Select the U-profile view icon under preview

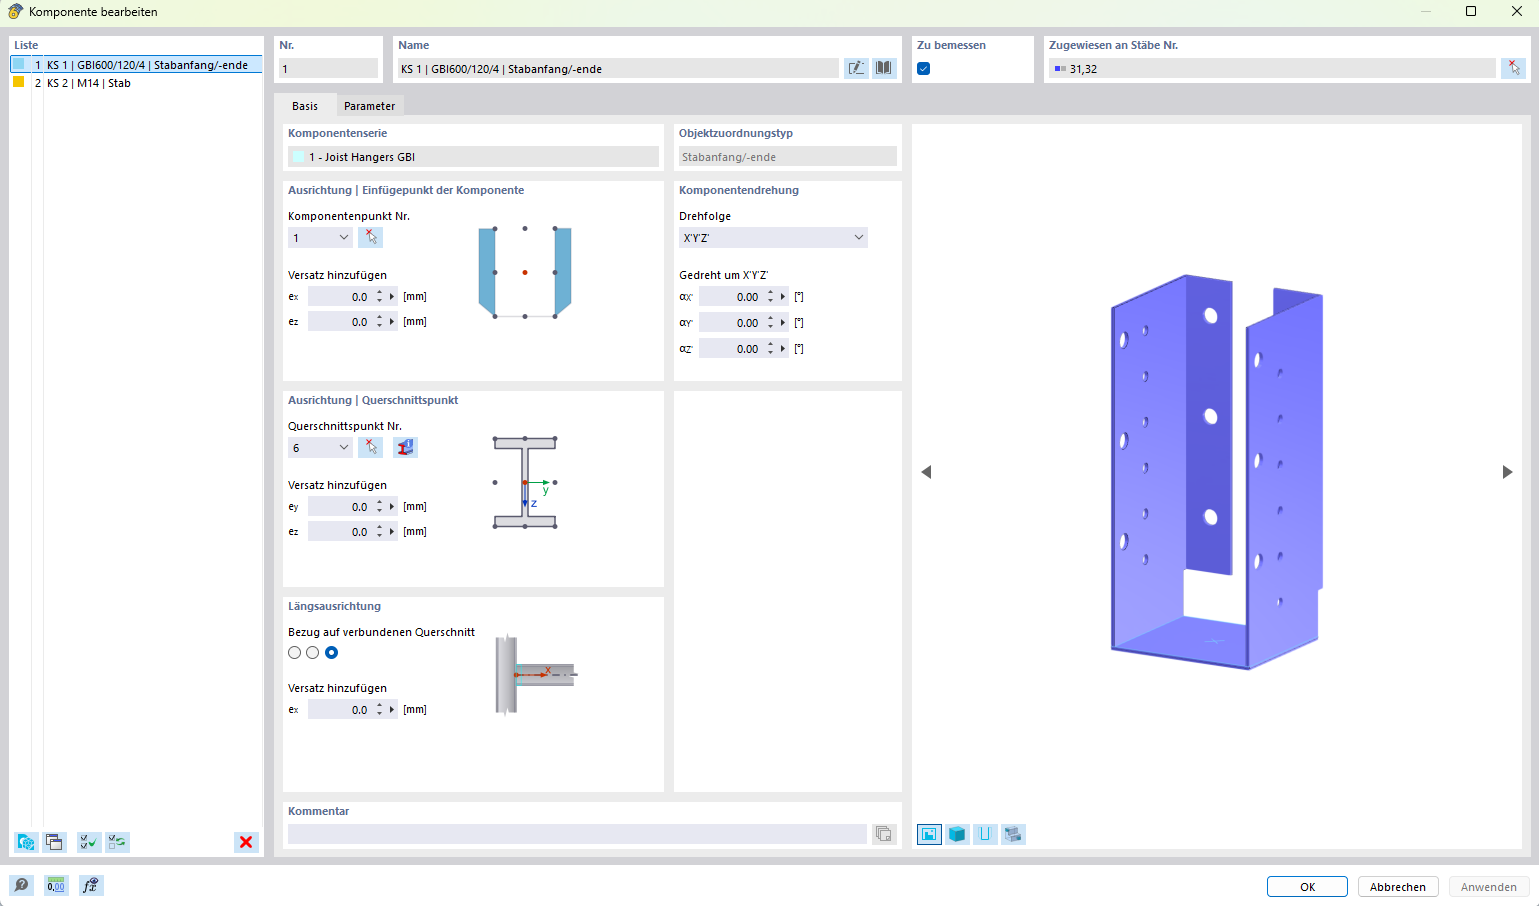985,834
